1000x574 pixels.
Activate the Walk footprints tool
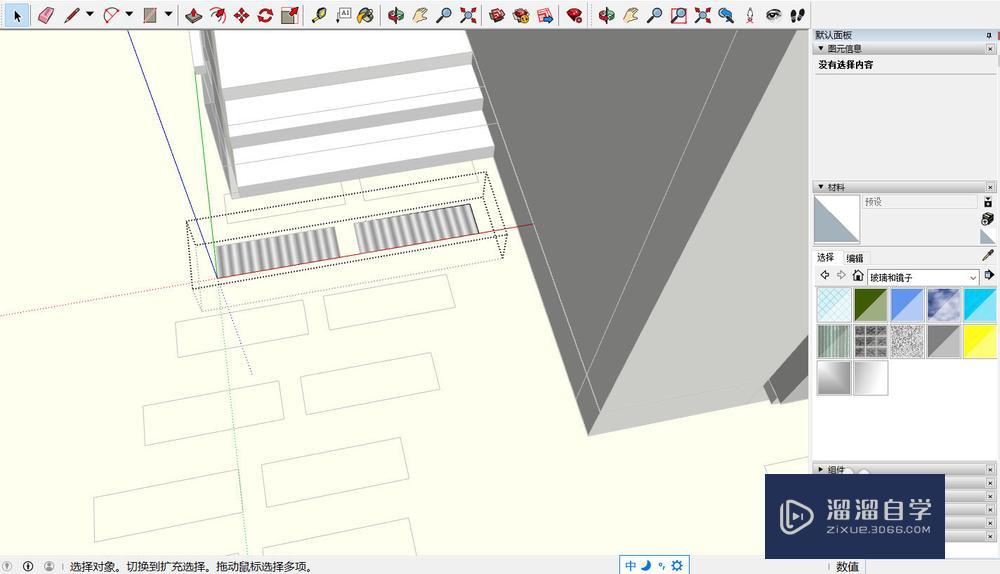797,15
